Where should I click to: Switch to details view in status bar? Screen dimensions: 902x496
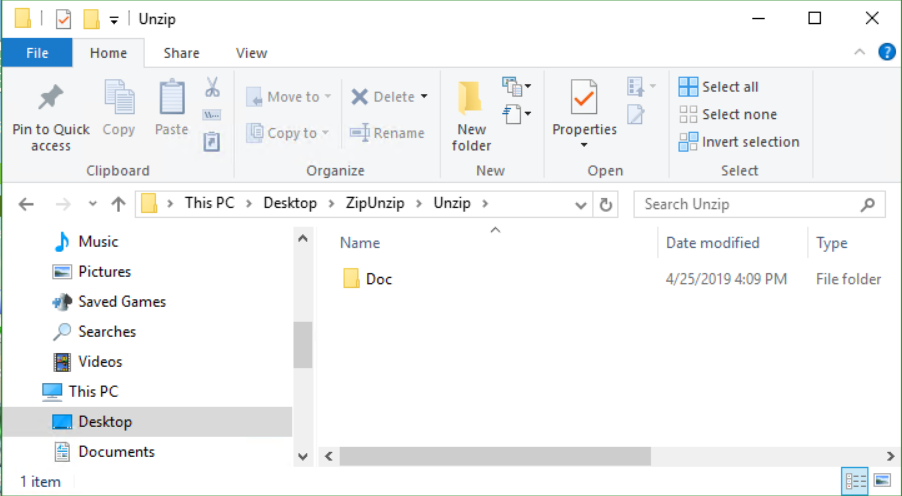pyautogui.click(x=855, y=481)
